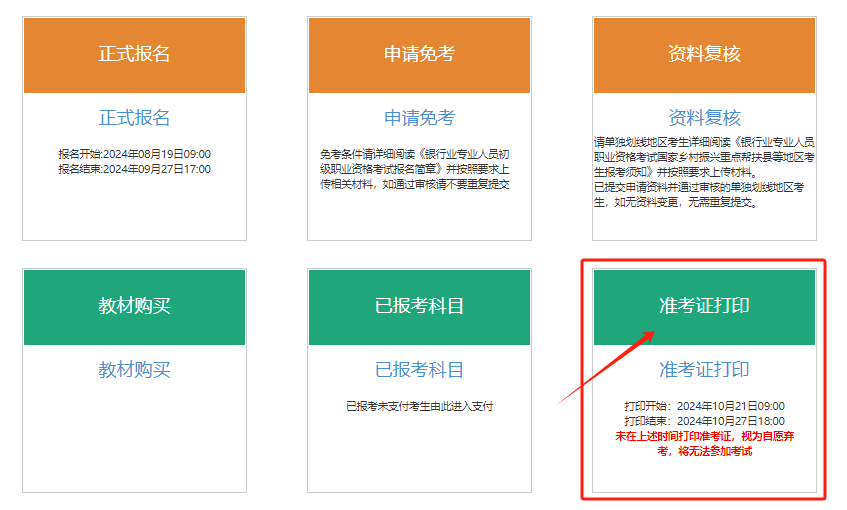Click the registration start and end dates text
This screenshot has height=510, width=847.
[134, 162]
